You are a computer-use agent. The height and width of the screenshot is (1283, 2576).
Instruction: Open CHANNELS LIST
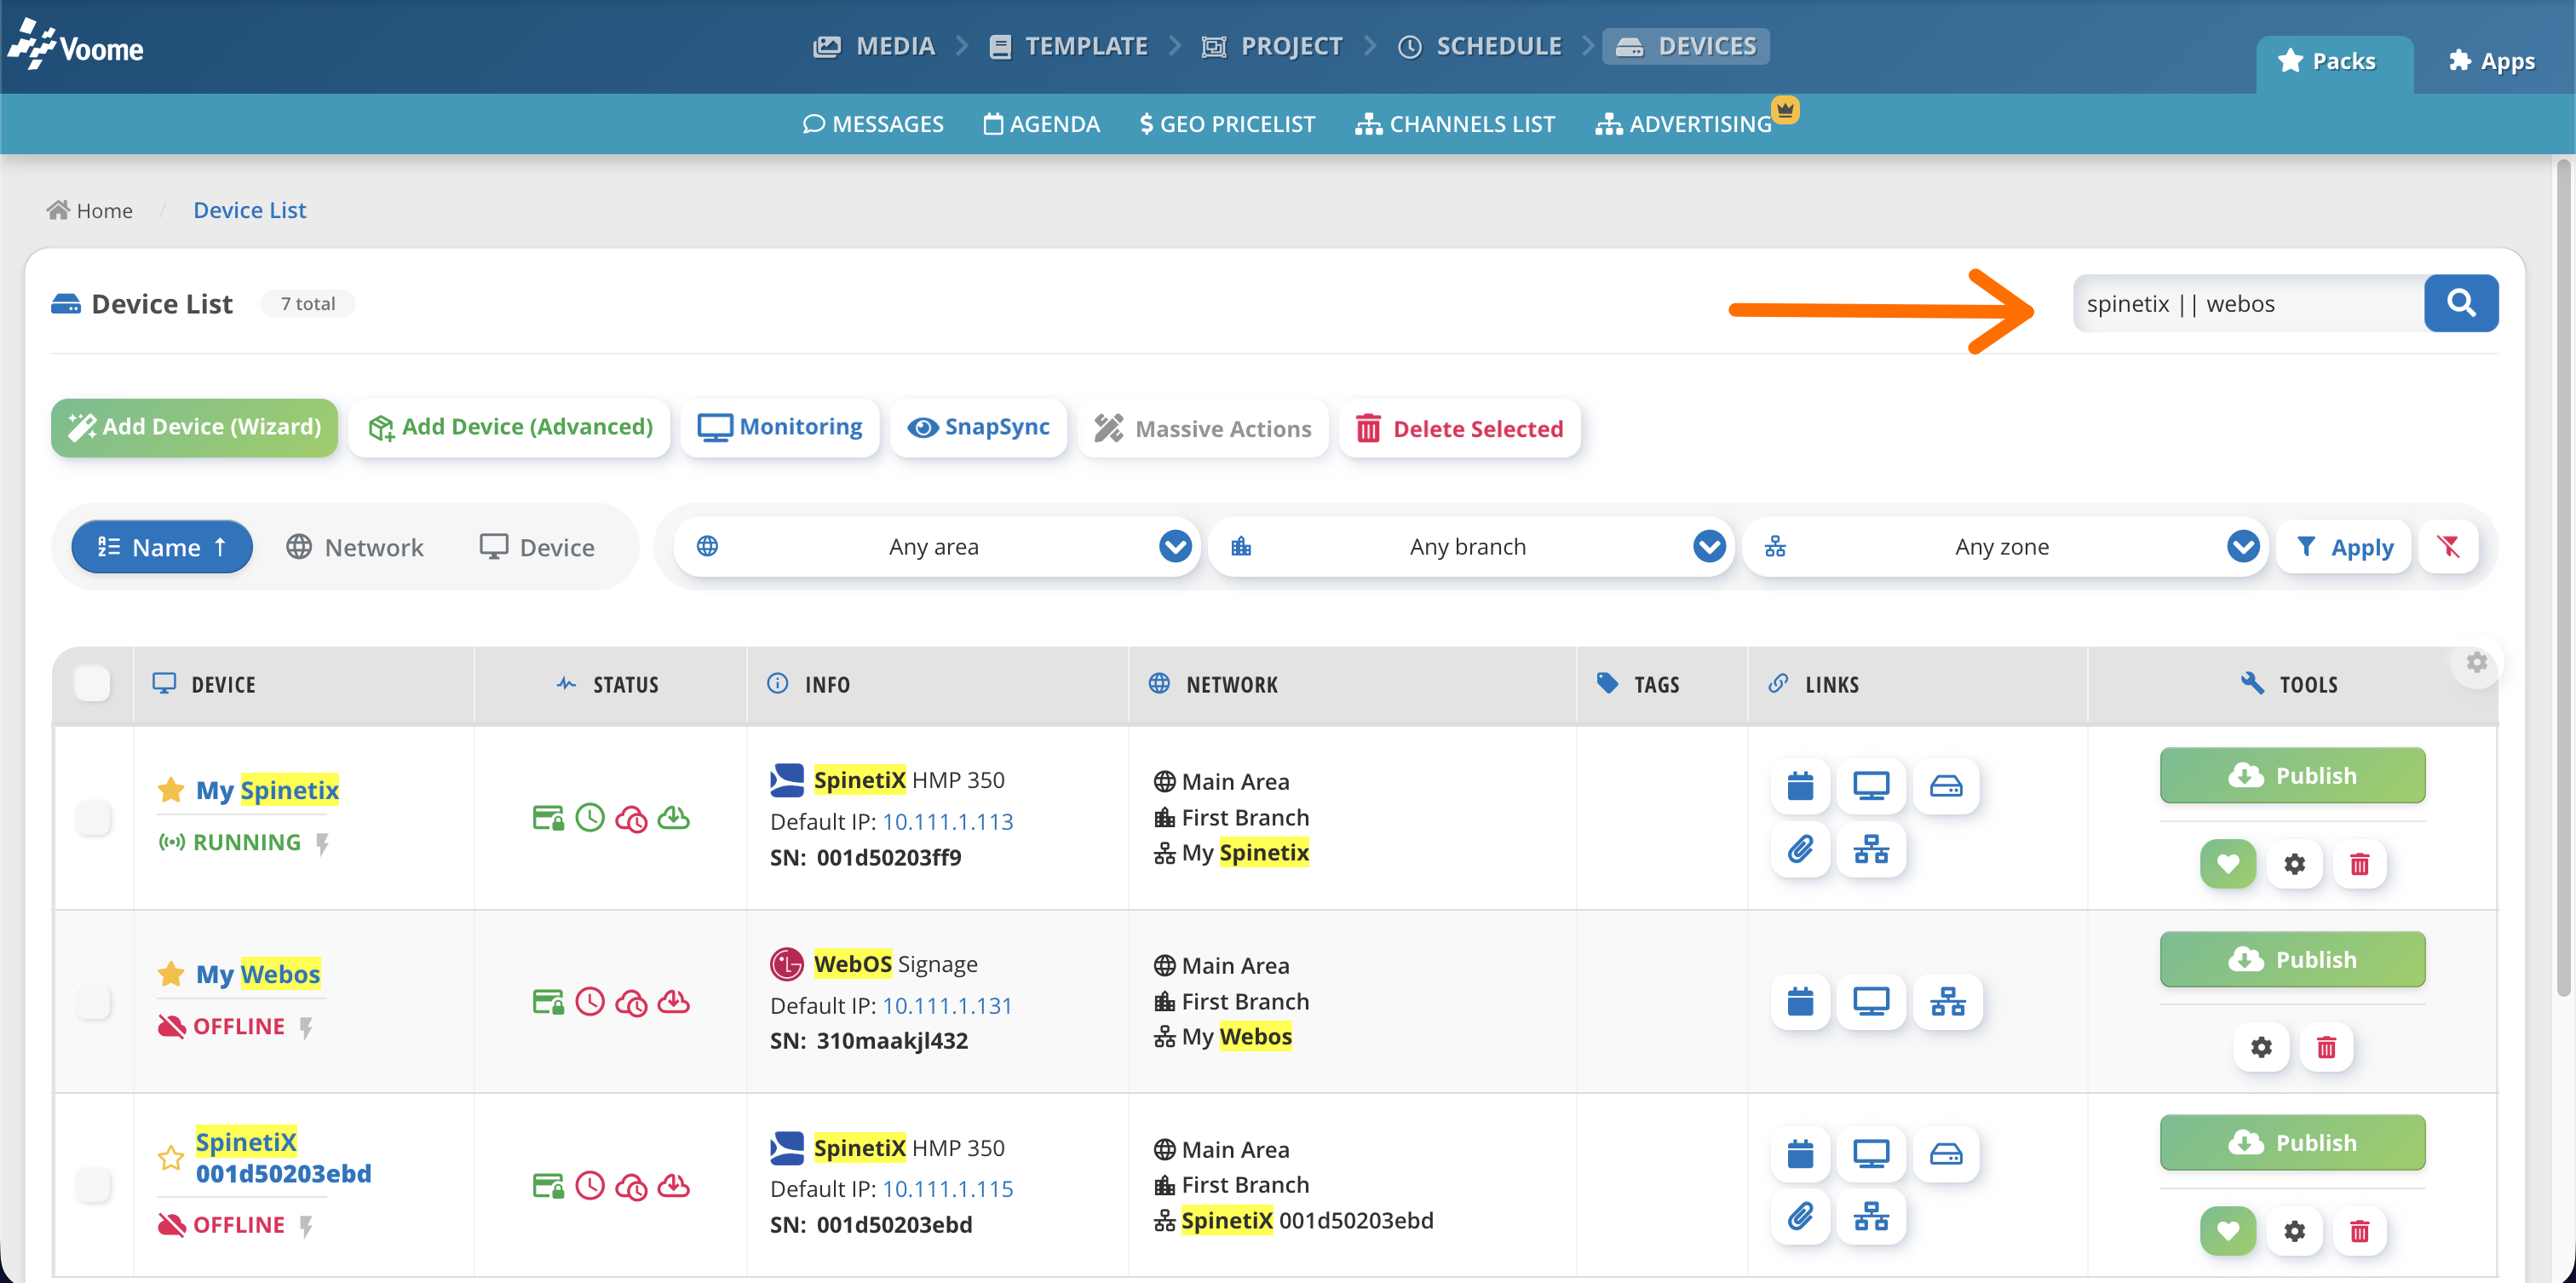point(1455,124)
